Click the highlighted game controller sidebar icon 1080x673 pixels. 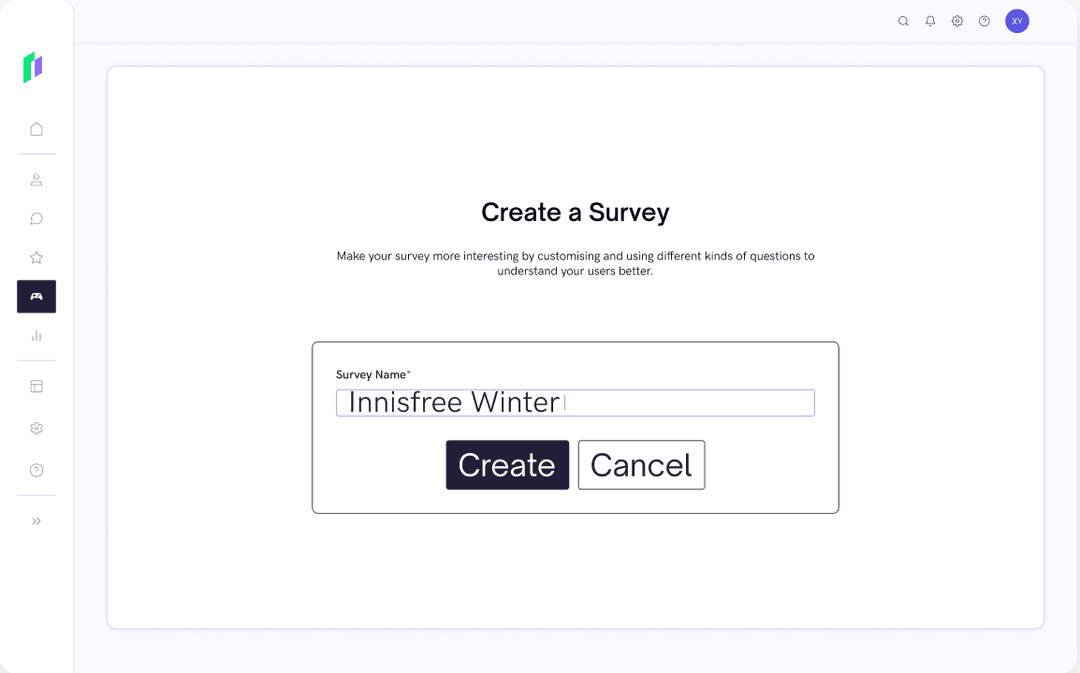point(37,297)
